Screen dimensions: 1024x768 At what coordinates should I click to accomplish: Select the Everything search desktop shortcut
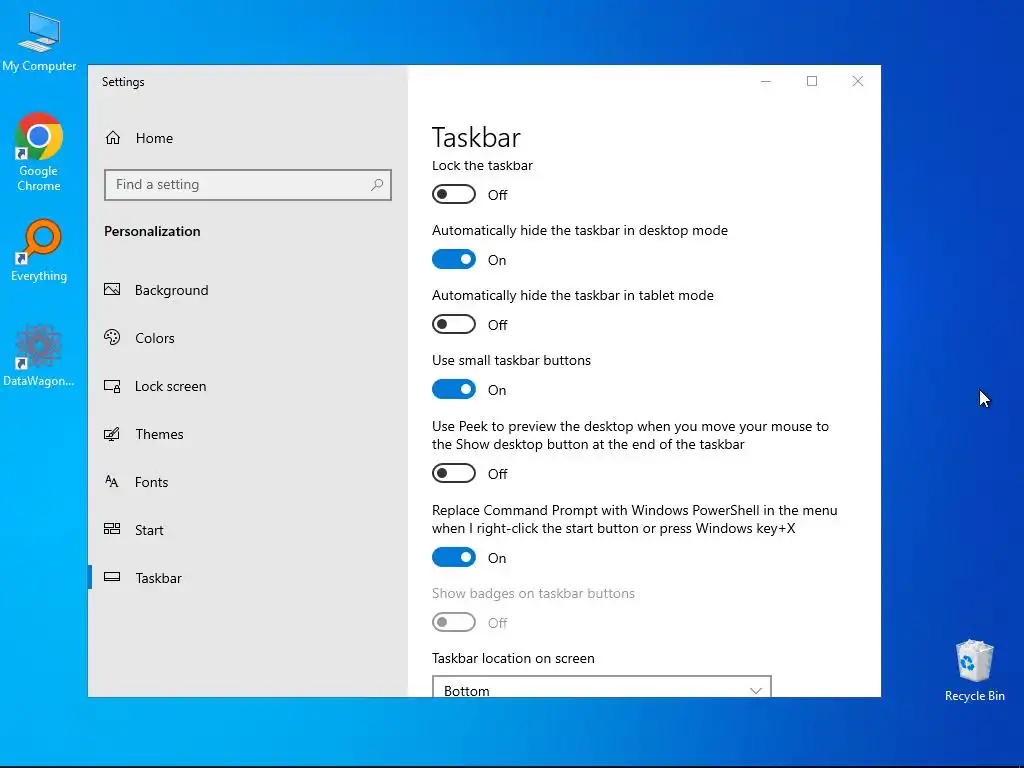(x=39, y=250)
